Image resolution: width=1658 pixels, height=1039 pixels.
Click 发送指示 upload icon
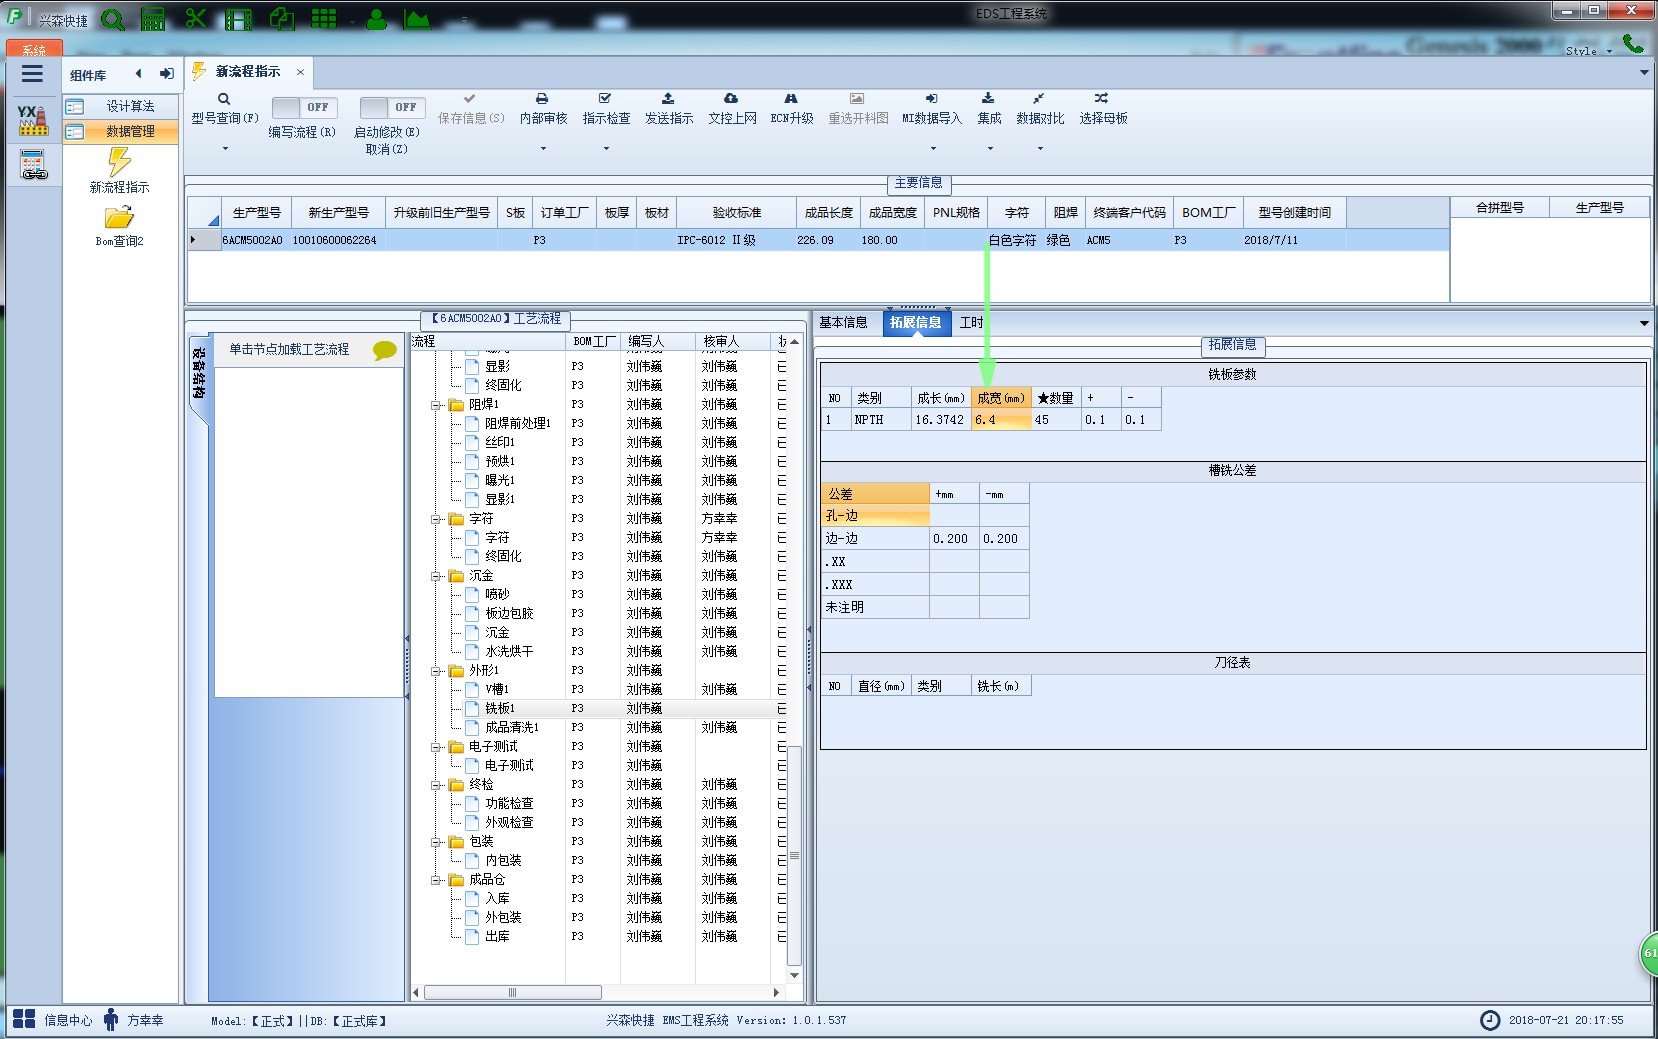coord(668,98)
